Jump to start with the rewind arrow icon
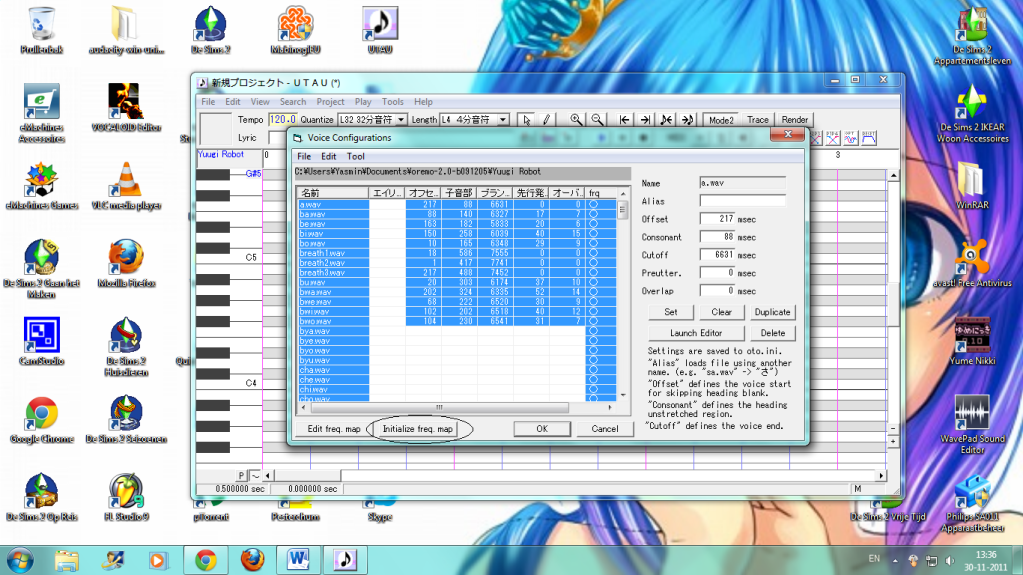 point(625,120)
